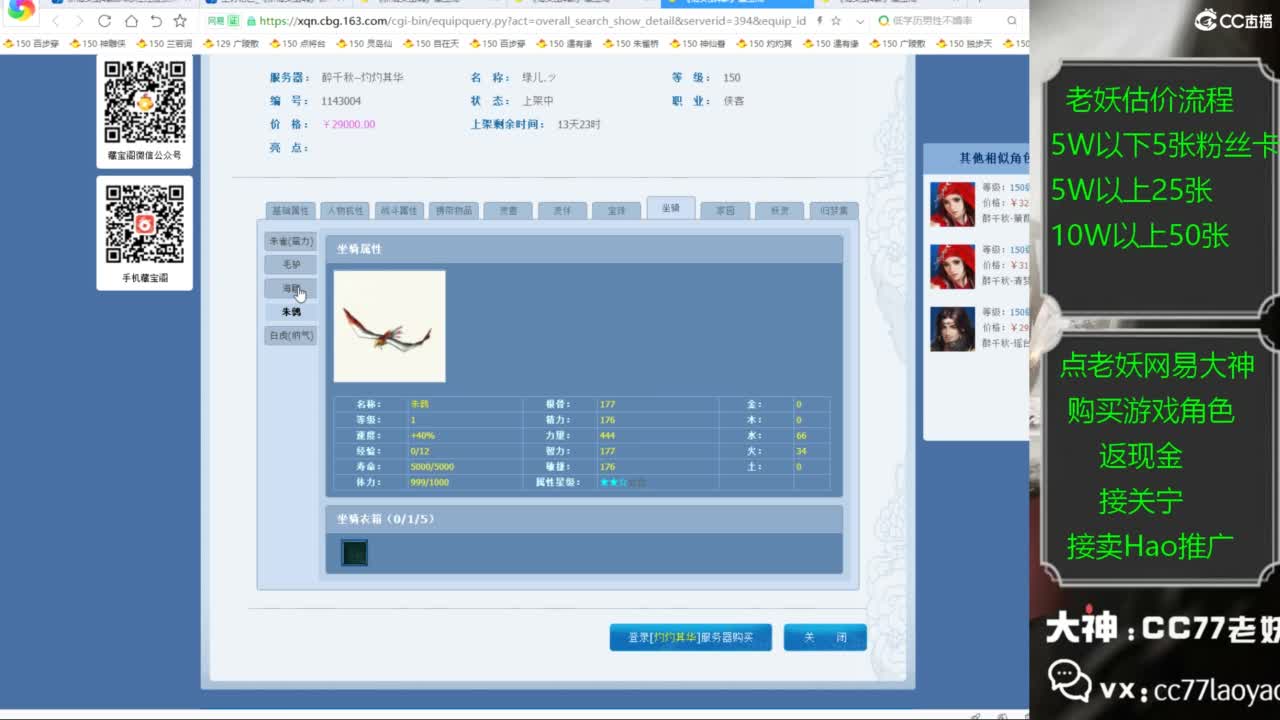Click the third similar character avatar
The width and height of the screenshot is (1280, 720).
(x=952, y=328)
